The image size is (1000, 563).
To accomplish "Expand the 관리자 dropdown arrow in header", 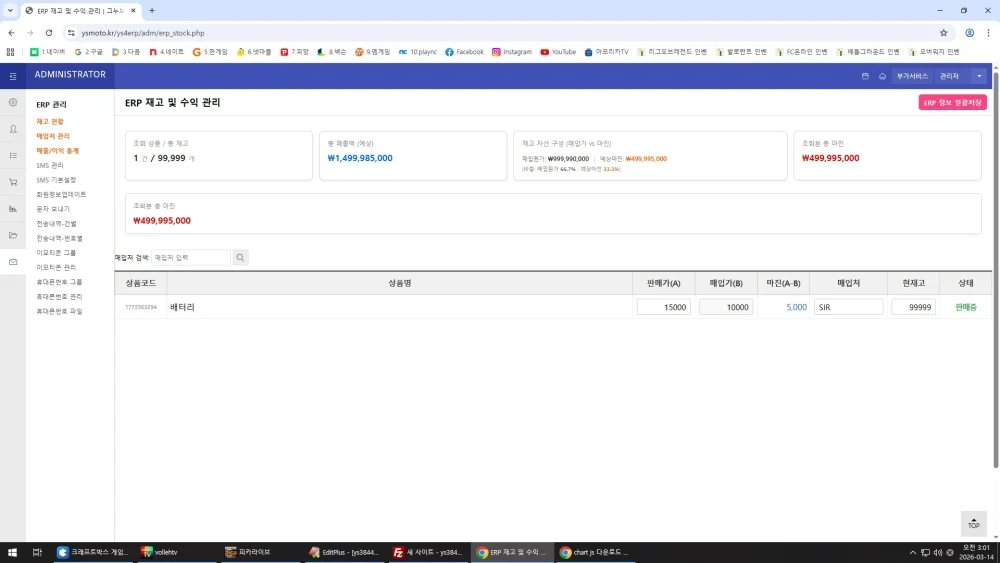I will 979,76.
